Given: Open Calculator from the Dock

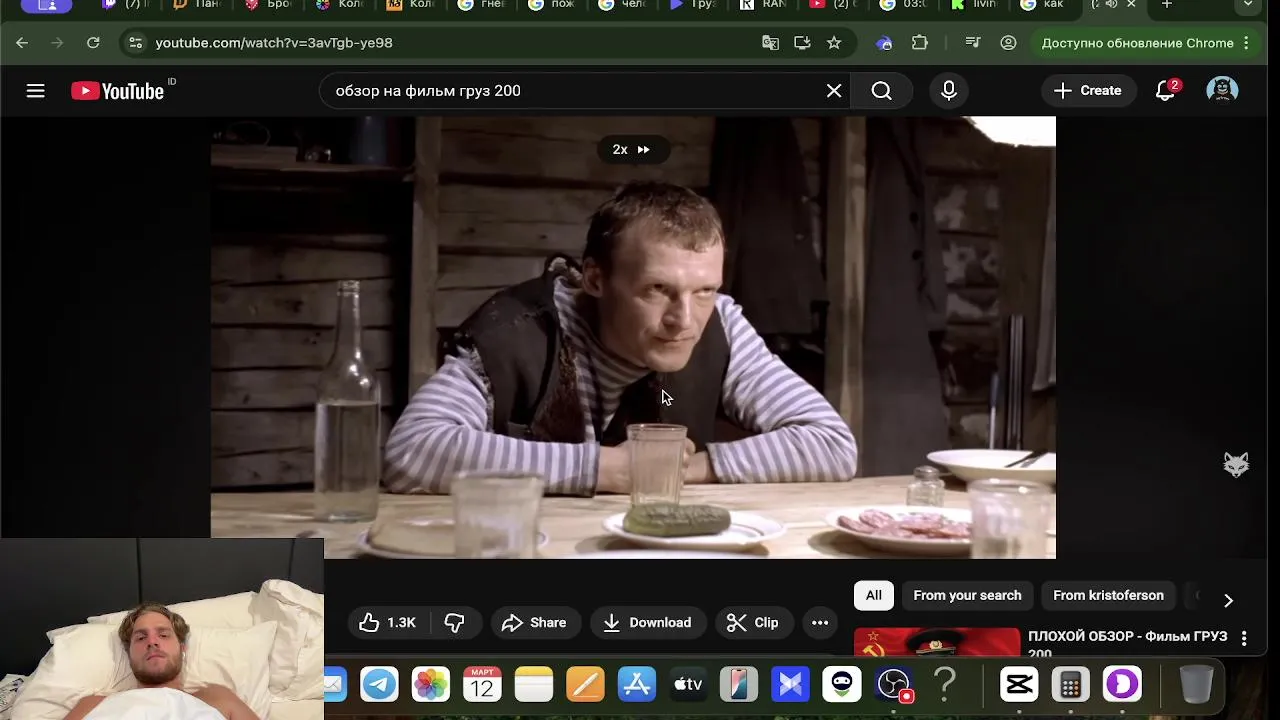Looking at the screenshot, I should 1070,685.
